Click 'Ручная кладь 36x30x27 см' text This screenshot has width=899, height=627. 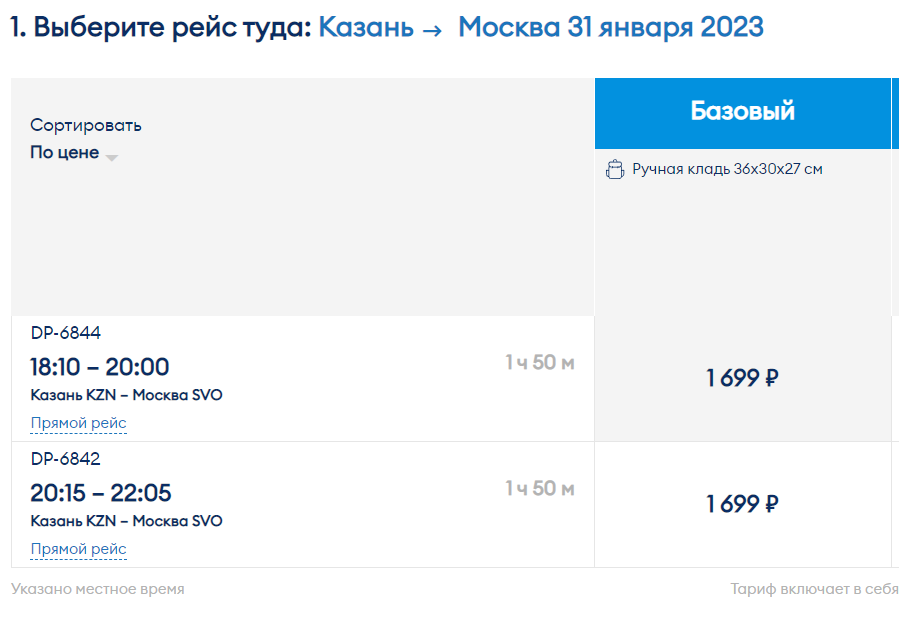[728, 169]
